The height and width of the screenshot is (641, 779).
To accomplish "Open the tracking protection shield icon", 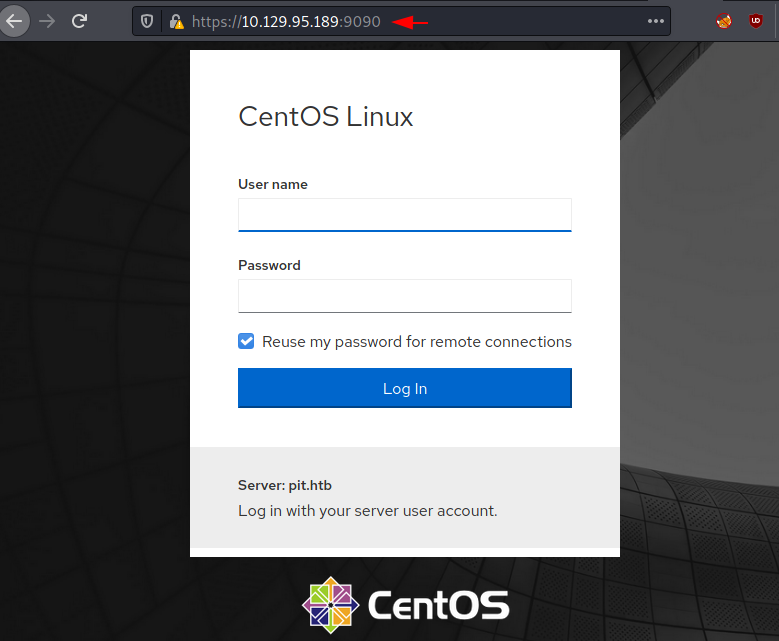I will point(147,21).
